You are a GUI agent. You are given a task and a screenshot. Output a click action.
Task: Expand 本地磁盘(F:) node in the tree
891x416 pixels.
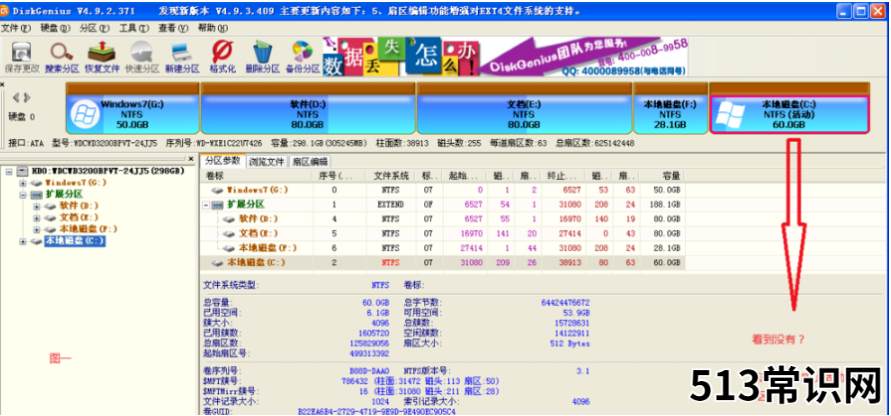point(38,230)
